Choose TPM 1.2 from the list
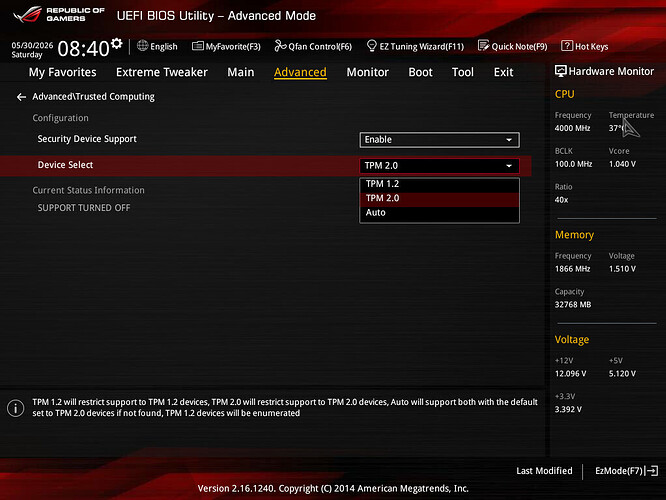This screenshot has height=500, width=666. tap(439, 184)
